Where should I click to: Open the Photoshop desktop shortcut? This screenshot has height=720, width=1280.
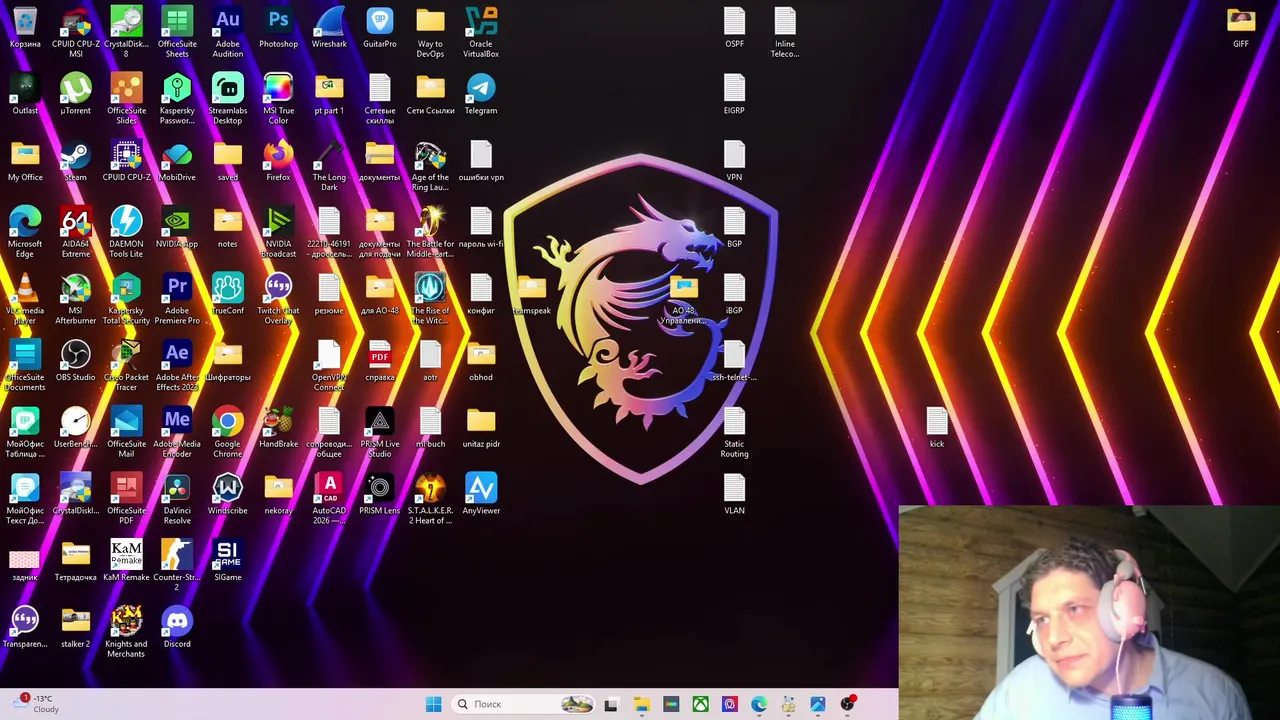point(278,28)
